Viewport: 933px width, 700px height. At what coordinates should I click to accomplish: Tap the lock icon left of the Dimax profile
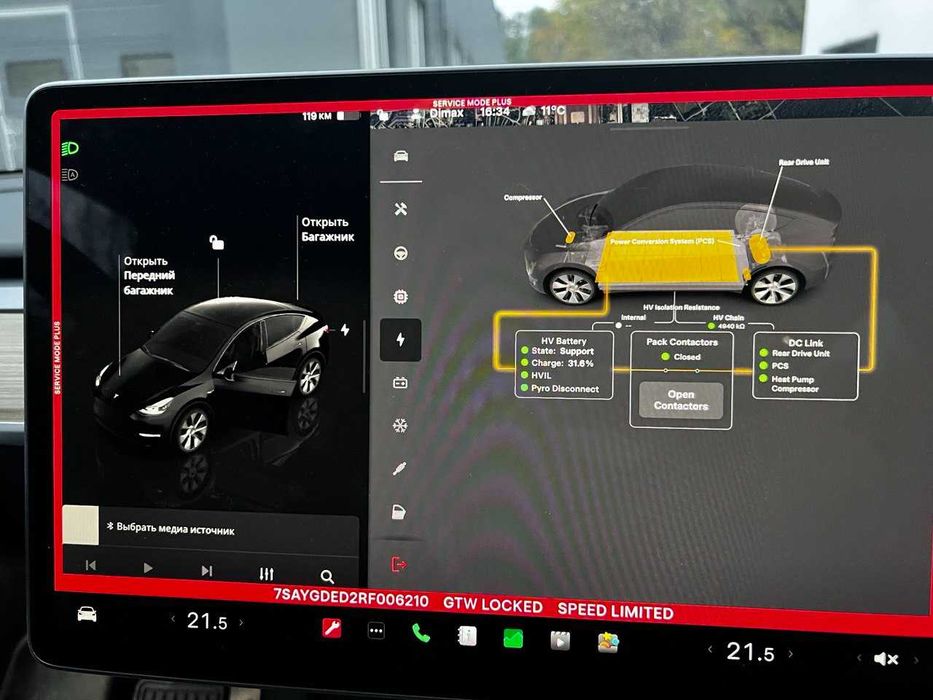383,115
